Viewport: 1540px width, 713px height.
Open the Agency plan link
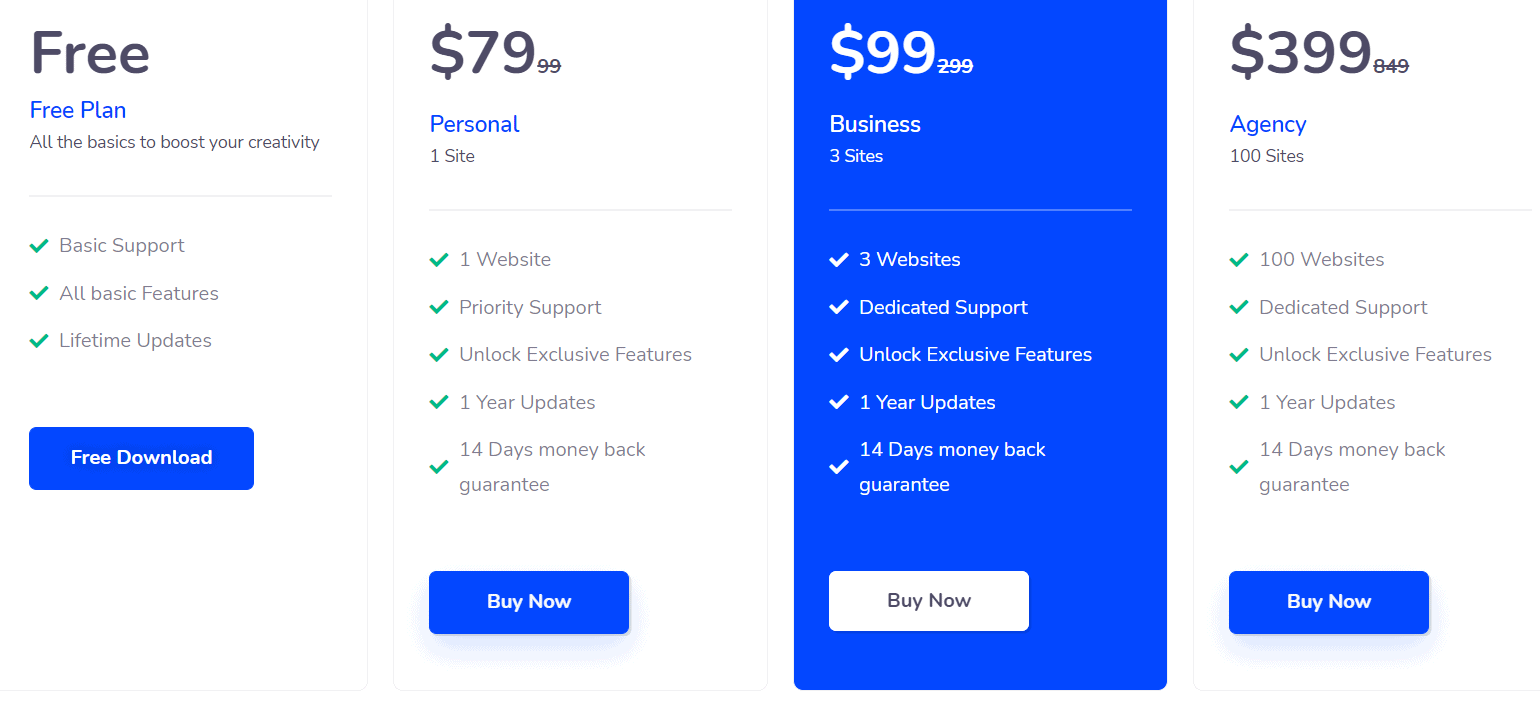pos(1268,124)
